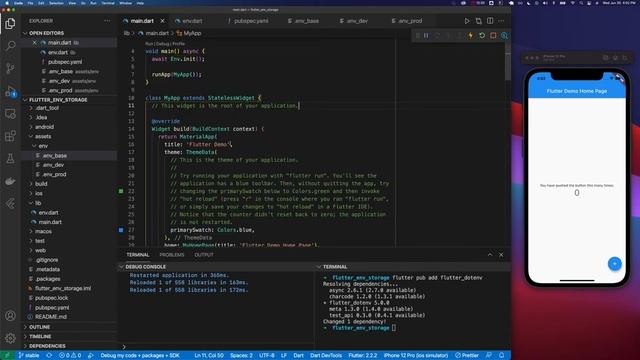Open Dart DevTools from status bar
Screen dimensions: 640x360
(326, 356)
